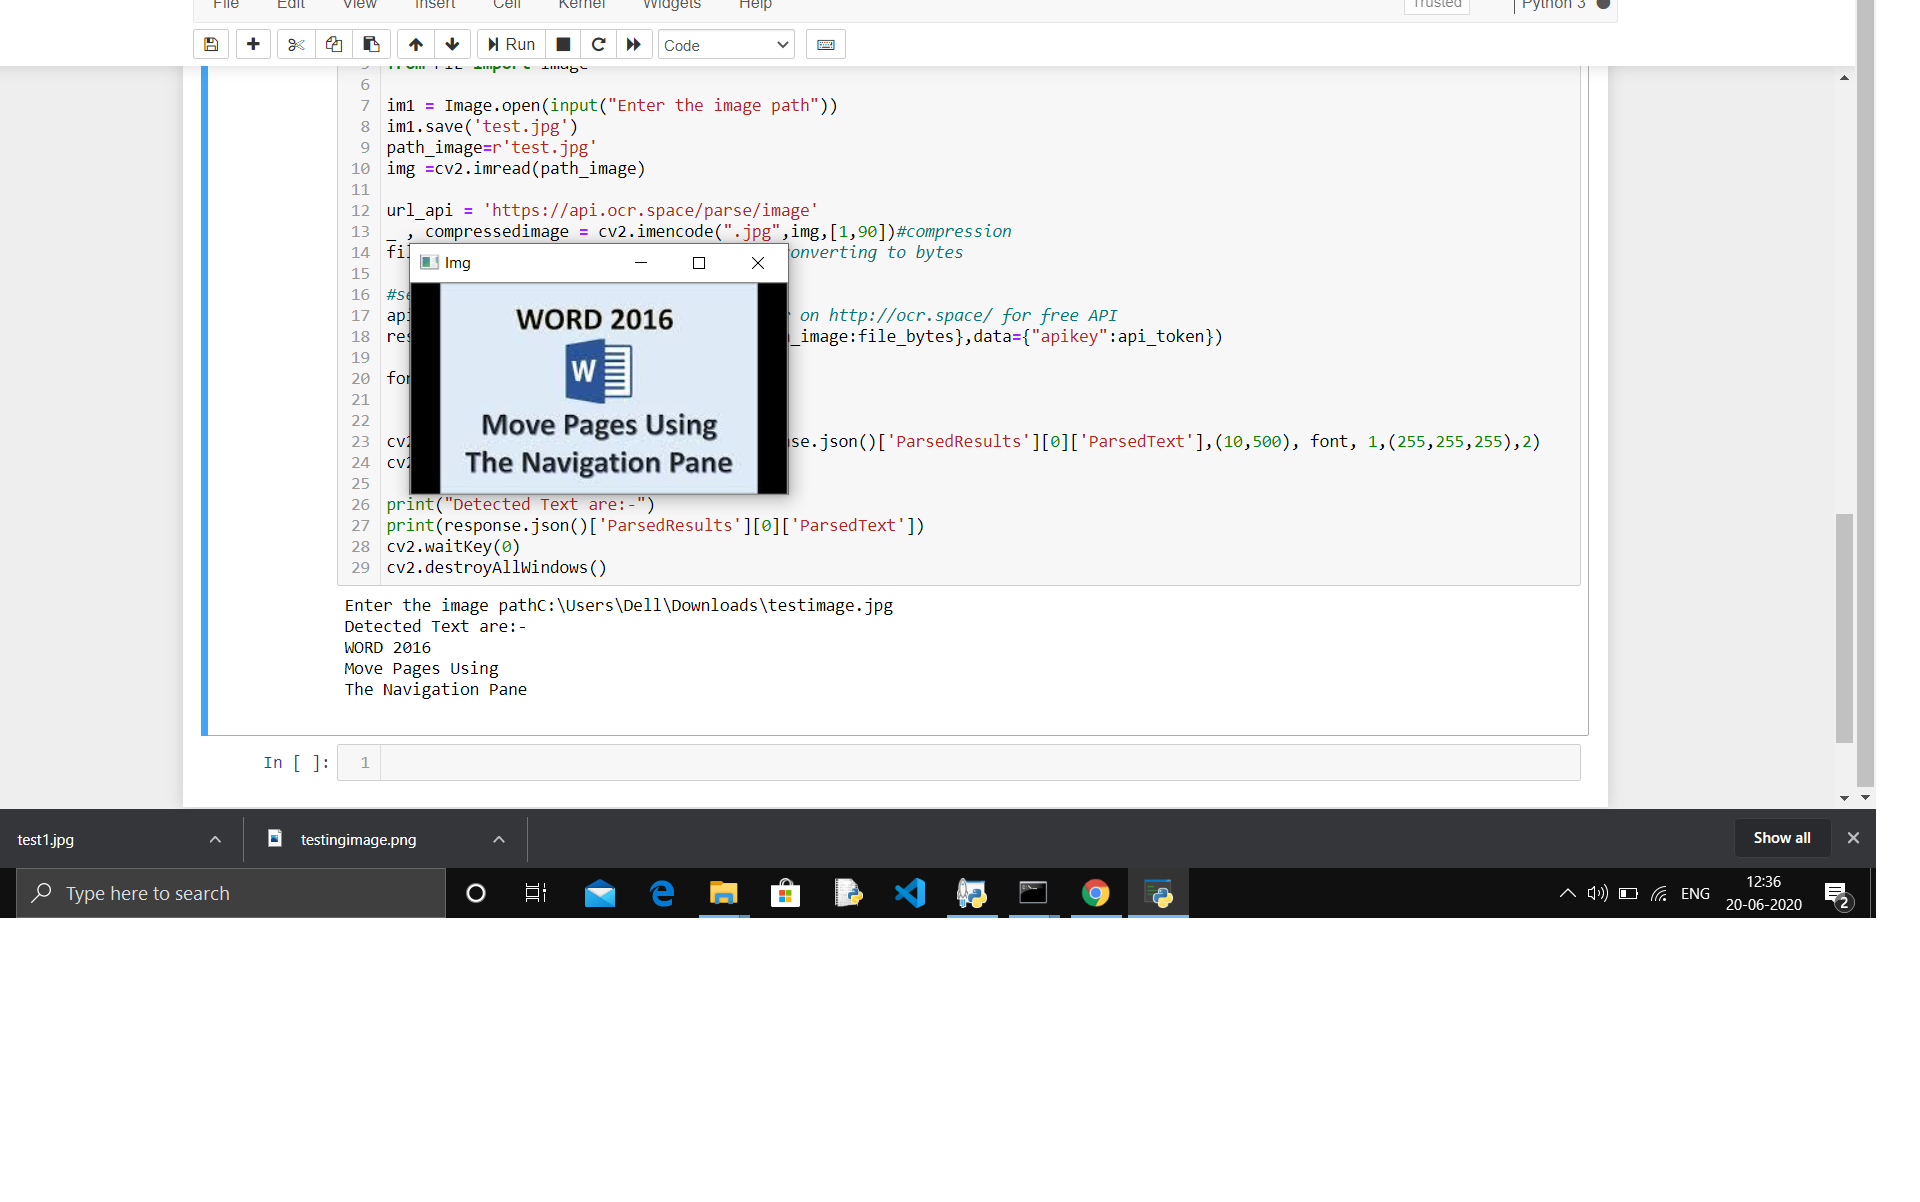
Task: Move selected cell down arrow
Action: 452,45
